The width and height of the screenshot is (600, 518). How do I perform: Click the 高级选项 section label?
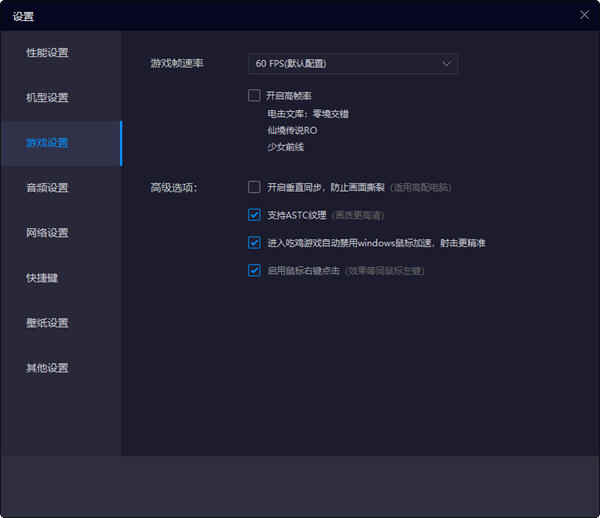tap(174, 188)
